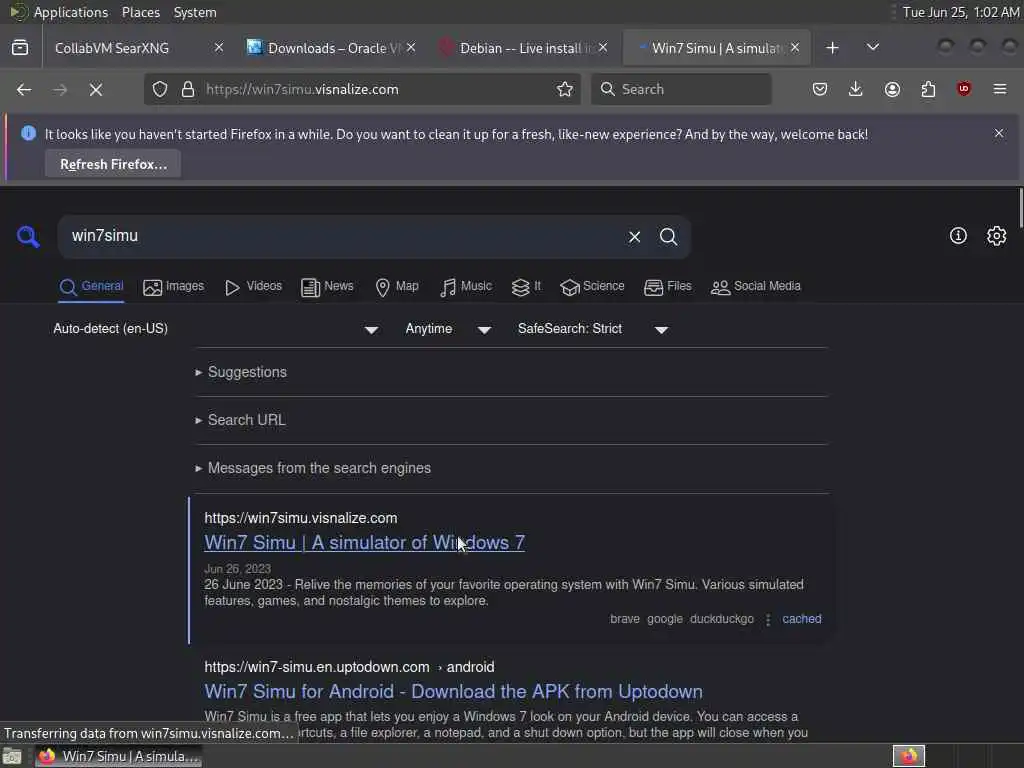
Task: Open the Applications menu
Action: coord(71,12)
